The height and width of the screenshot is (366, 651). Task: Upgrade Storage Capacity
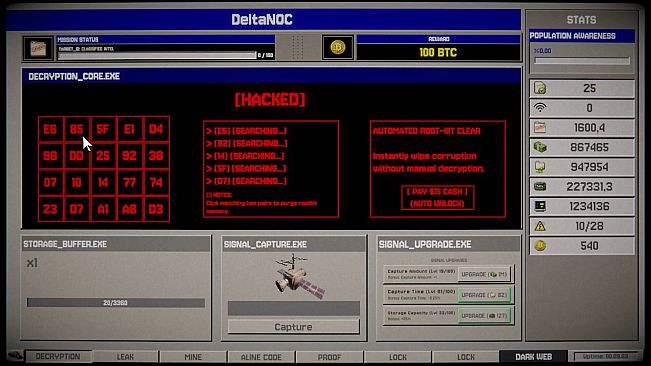tap(484, 316)
